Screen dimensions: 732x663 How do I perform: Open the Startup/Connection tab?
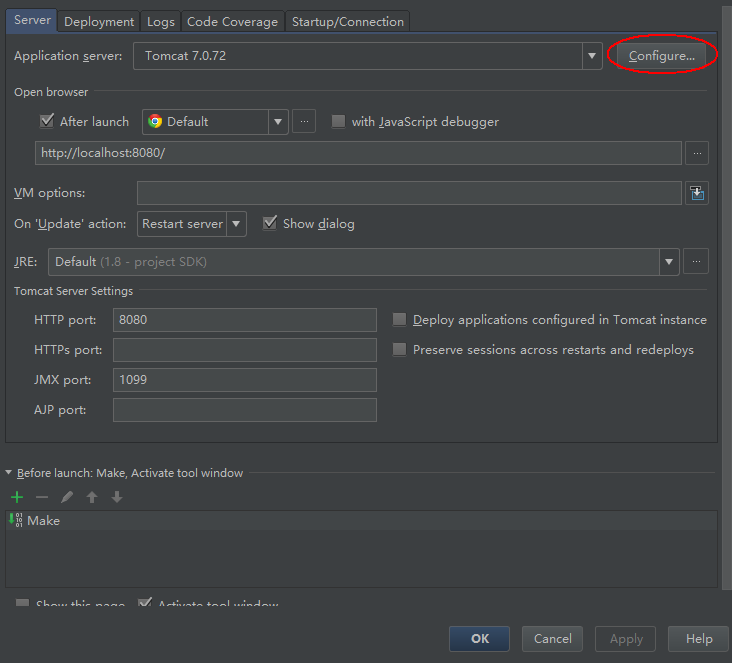click(347, 21)
